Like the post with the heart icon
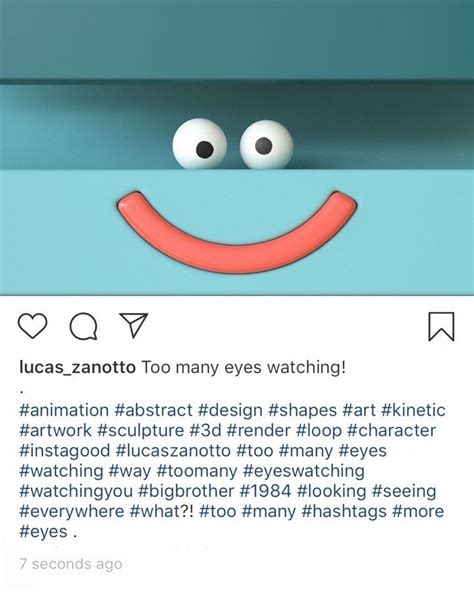The height and width of the screenshot is (592, 474). (32, 325)
